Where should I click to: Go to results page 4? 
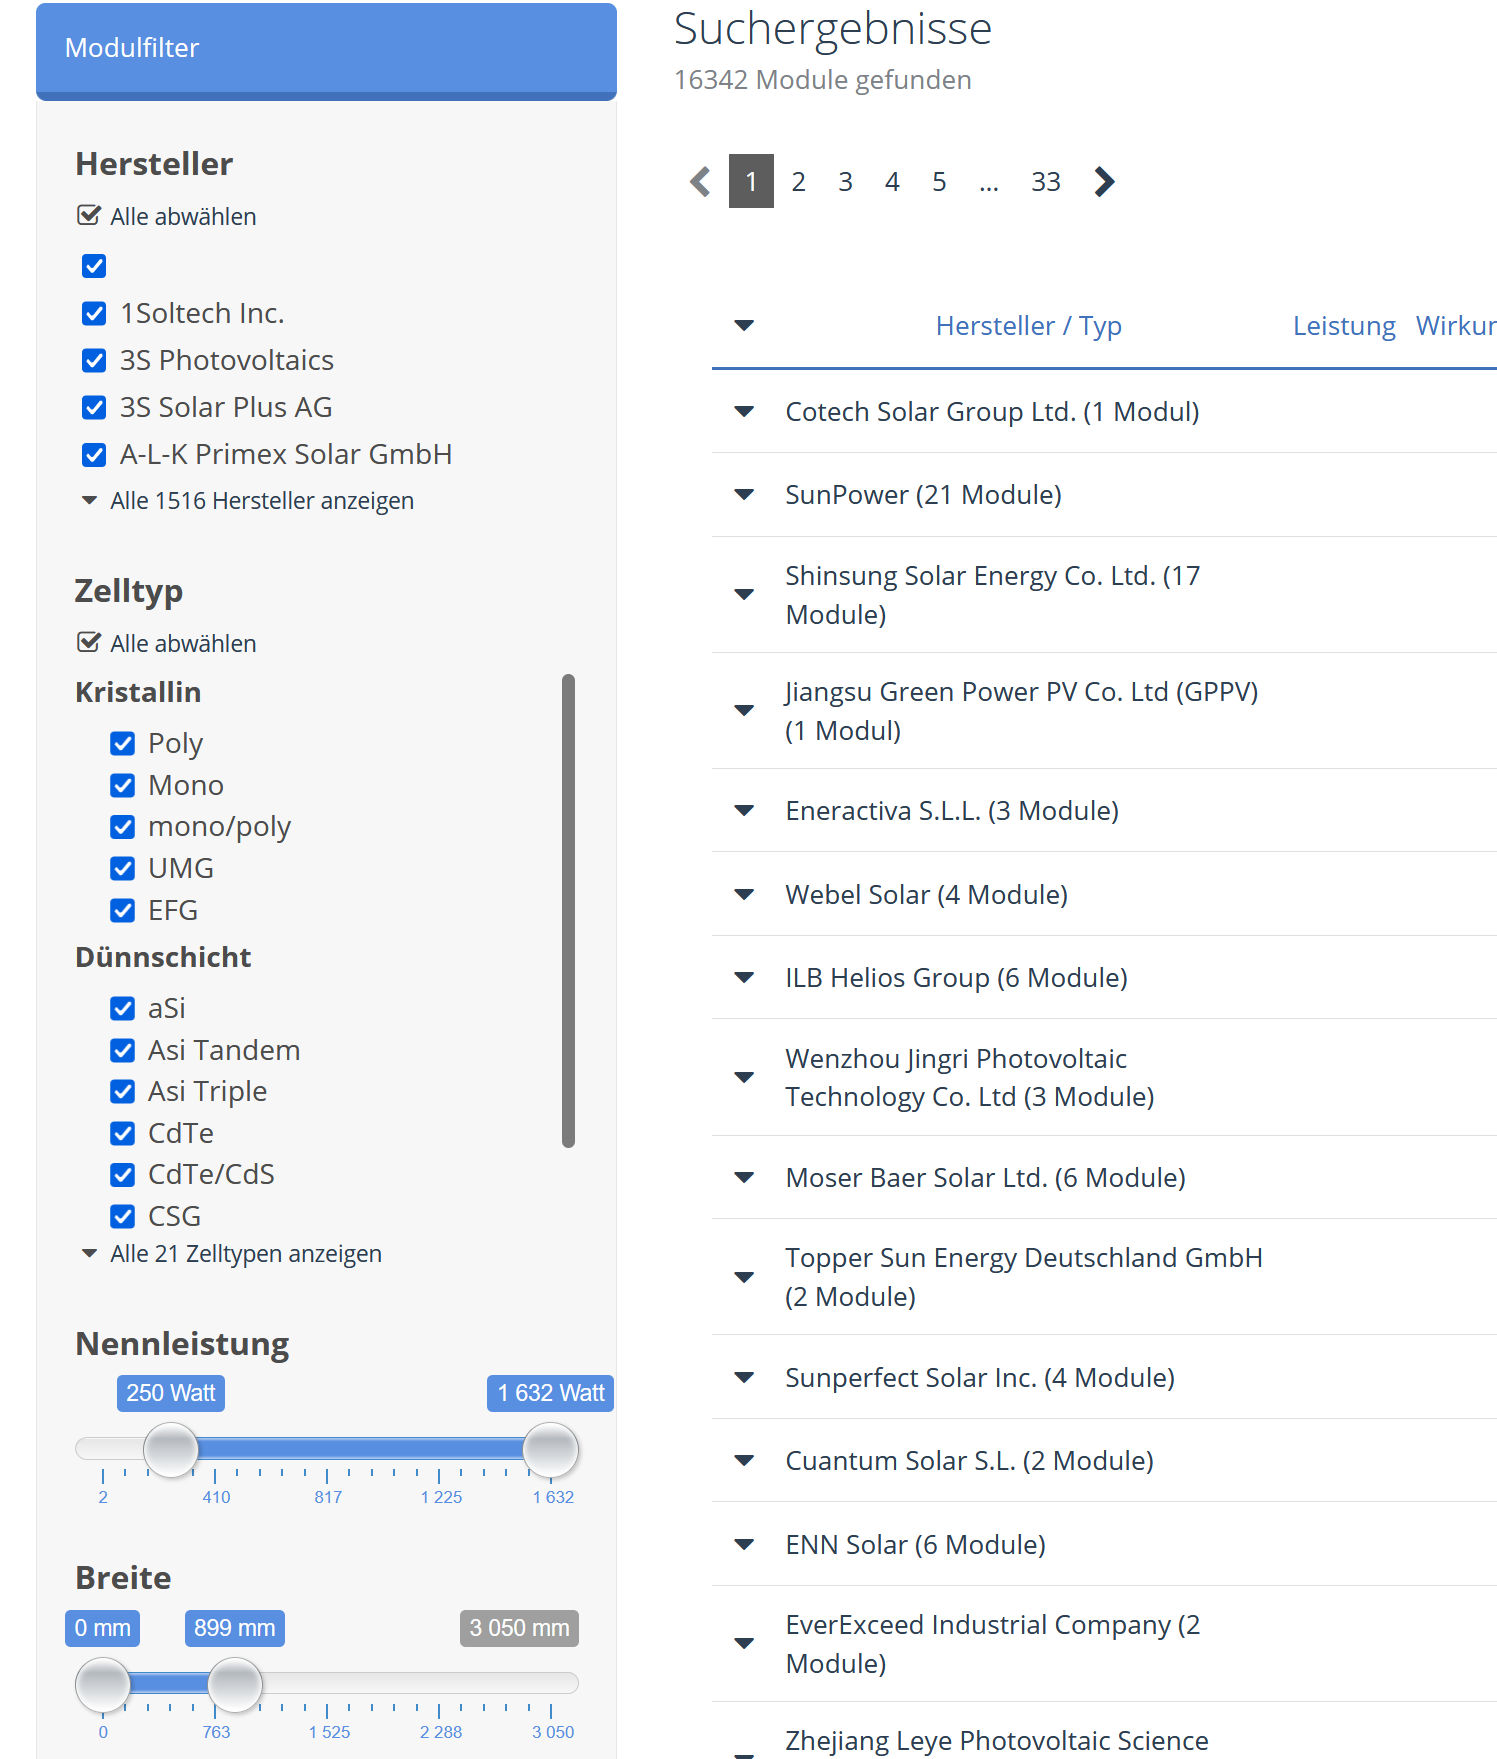coord(892,181)
